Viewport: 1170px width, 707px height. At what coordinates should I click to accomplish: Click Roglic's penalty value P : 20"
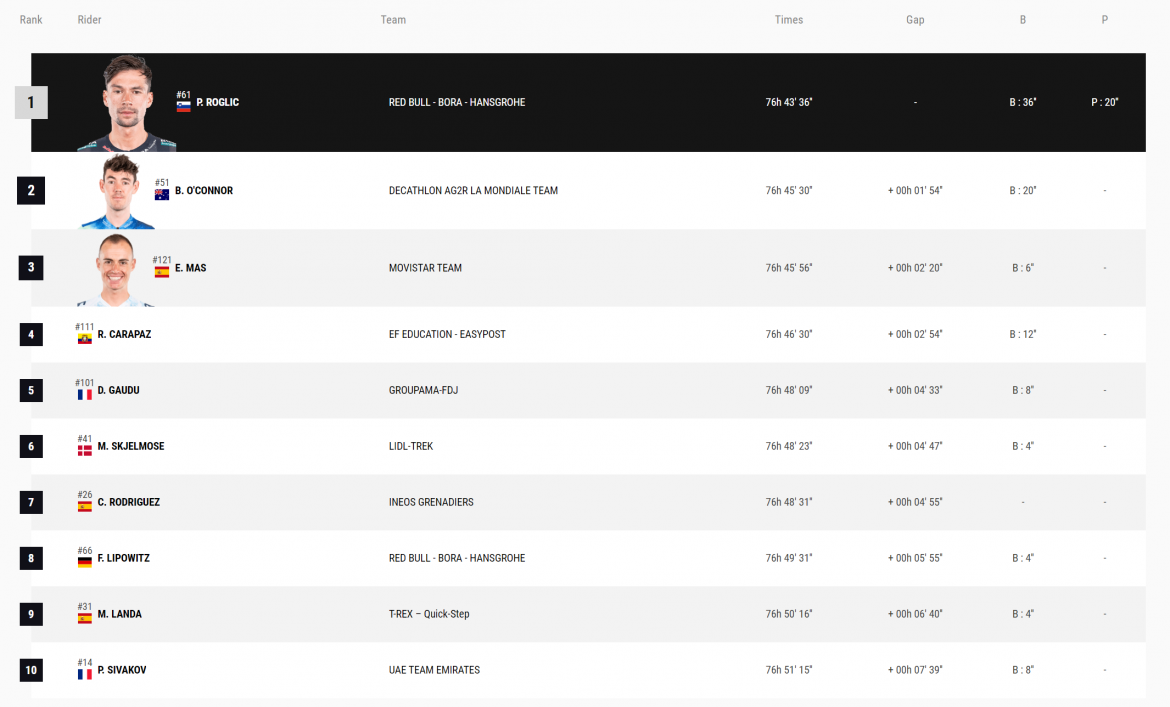pos(1105,102)
